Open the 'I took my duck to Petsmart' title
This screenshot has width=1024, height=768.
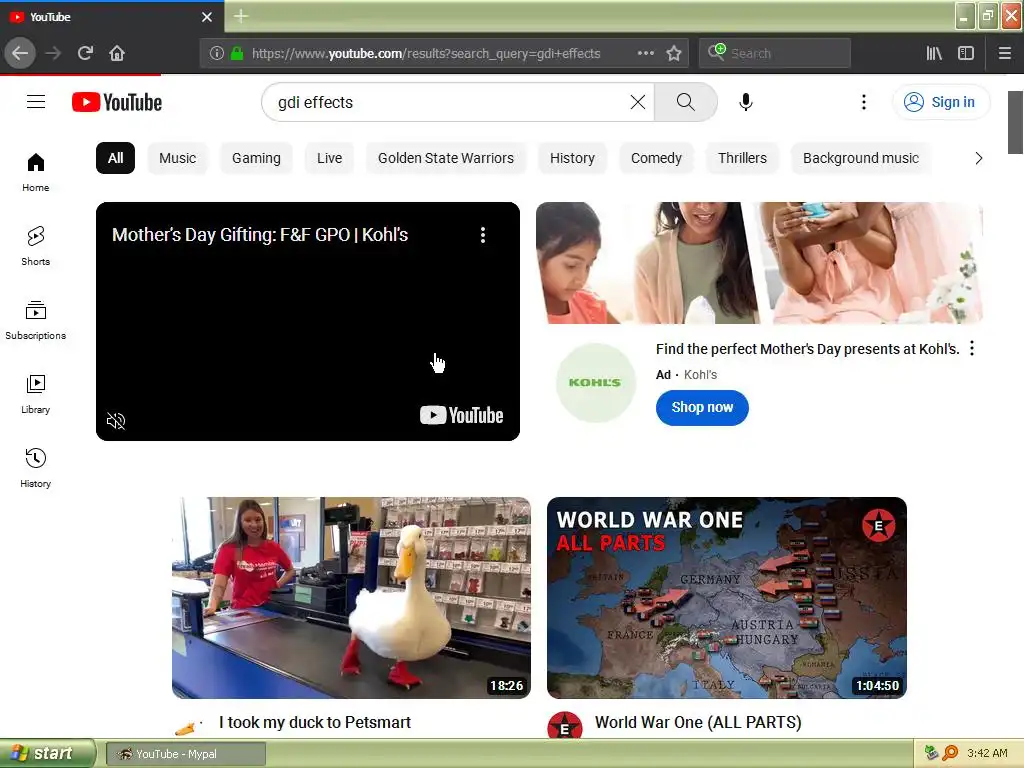click(x=315, y=722)
